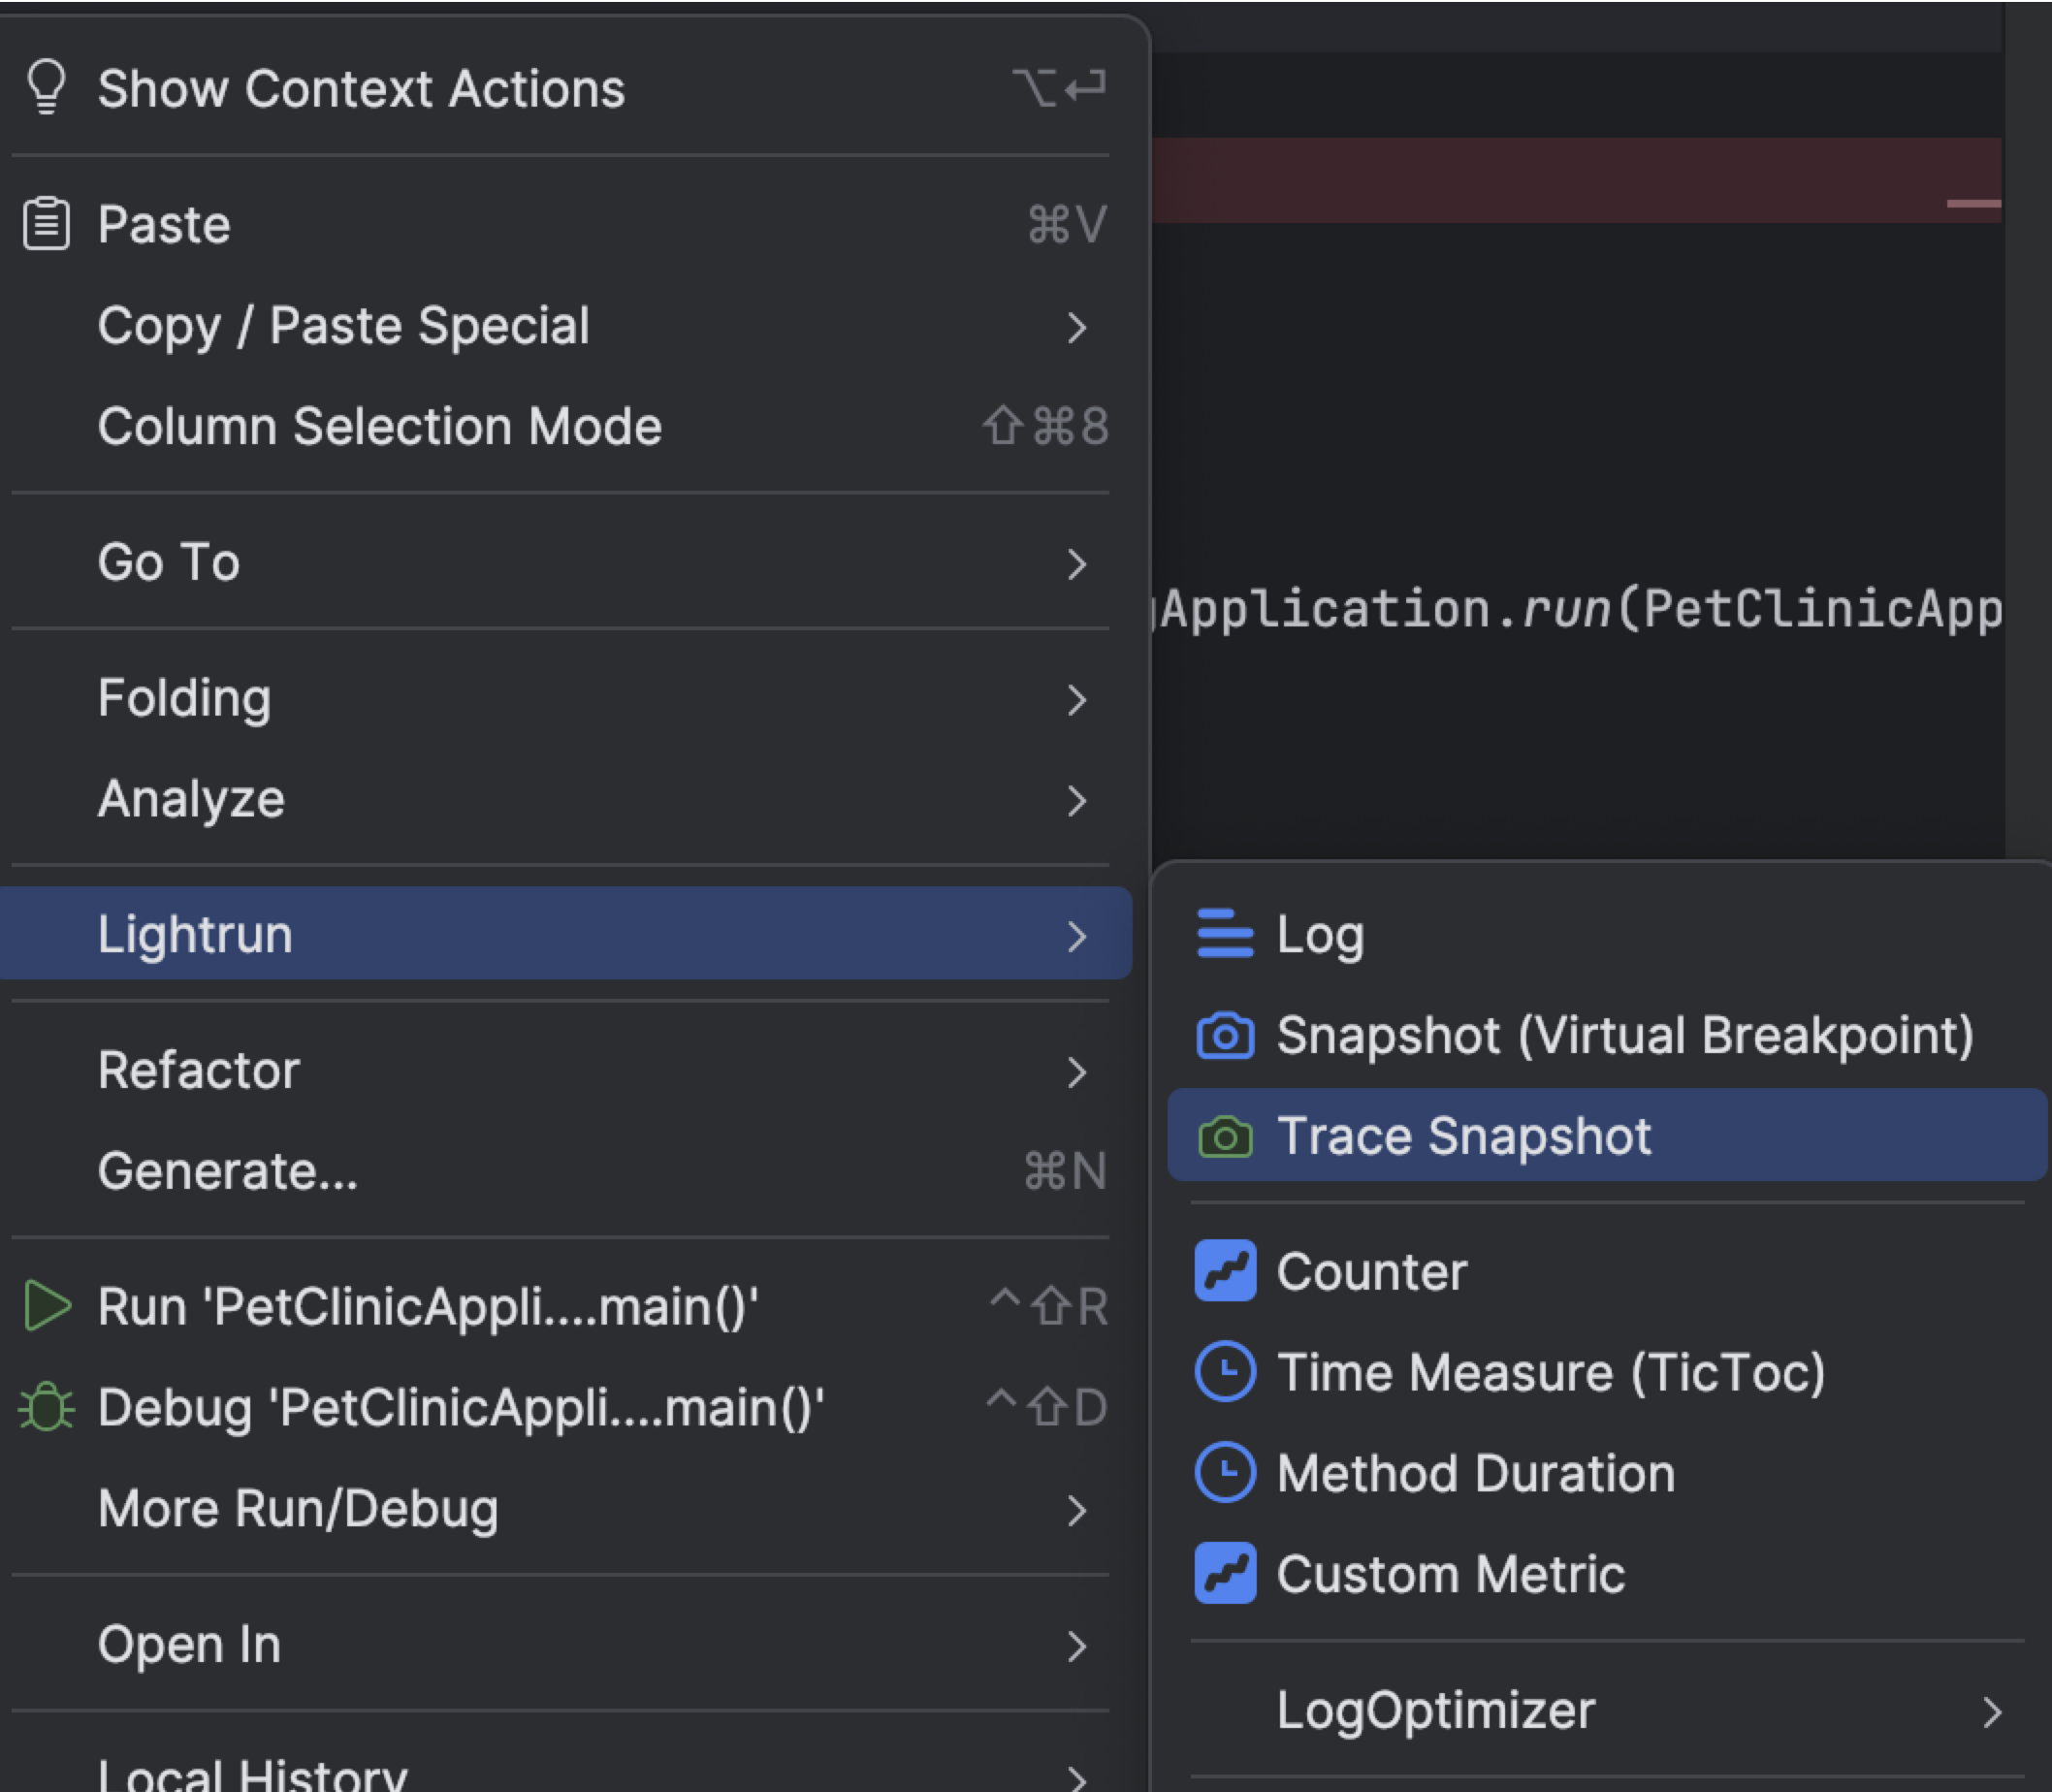Click the blue camera Snapshot icon
This screenshot has width=2052, height=1792.
[x=1225, y=1035]
